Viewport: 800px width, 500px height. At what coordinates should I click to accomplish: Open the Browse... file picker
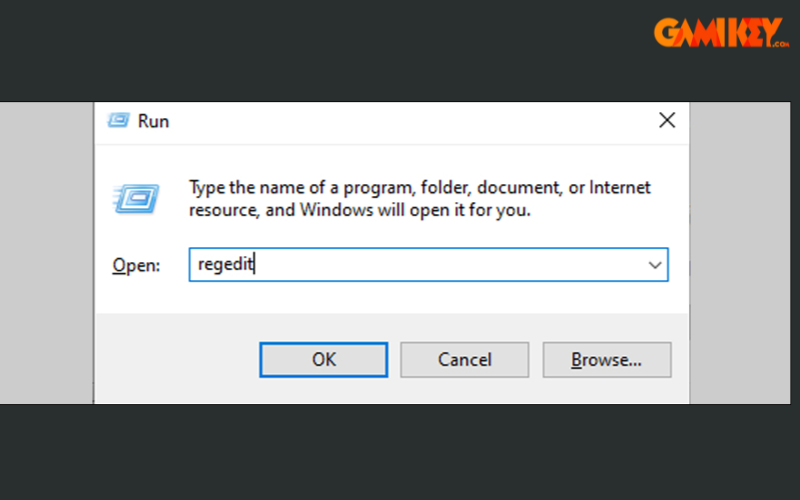(606, 359)
